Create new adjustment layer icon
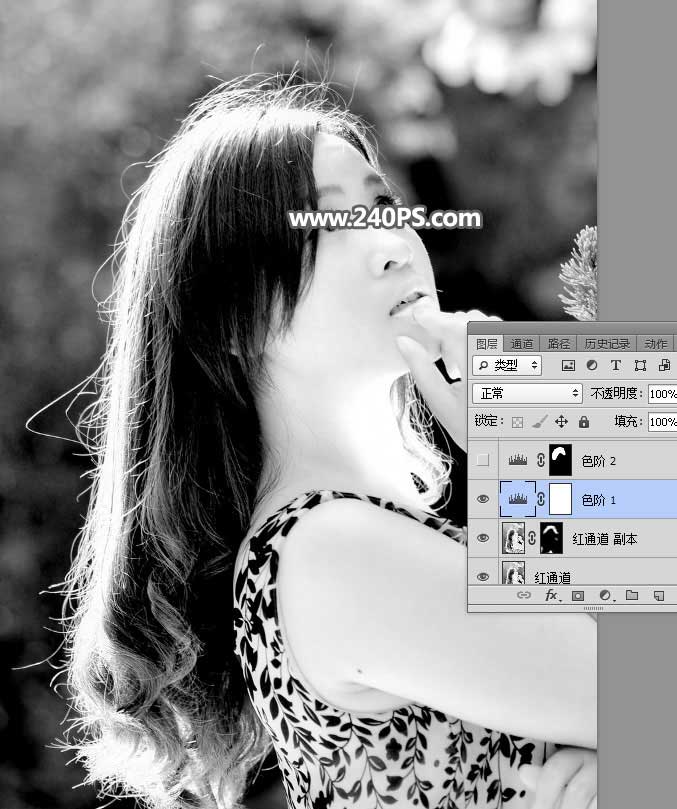The height and width of the screenshot is (809, 677). click(605, 595)
